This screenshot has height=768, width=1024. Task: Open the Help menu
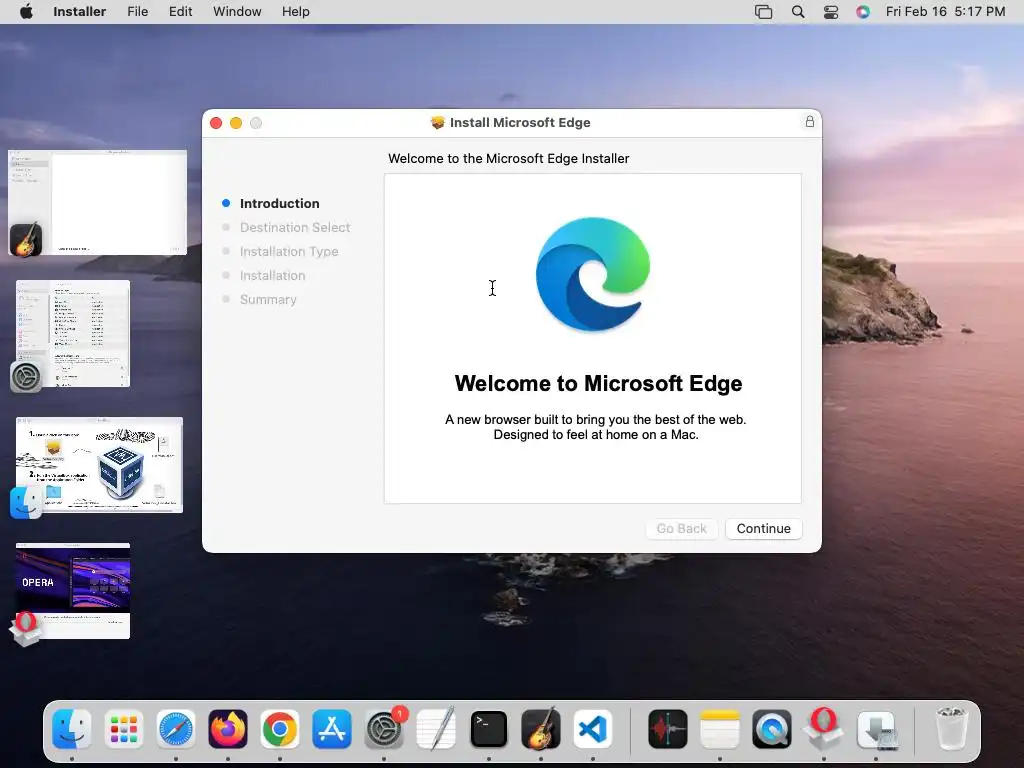pyautogui.click(x=295, y=12)
